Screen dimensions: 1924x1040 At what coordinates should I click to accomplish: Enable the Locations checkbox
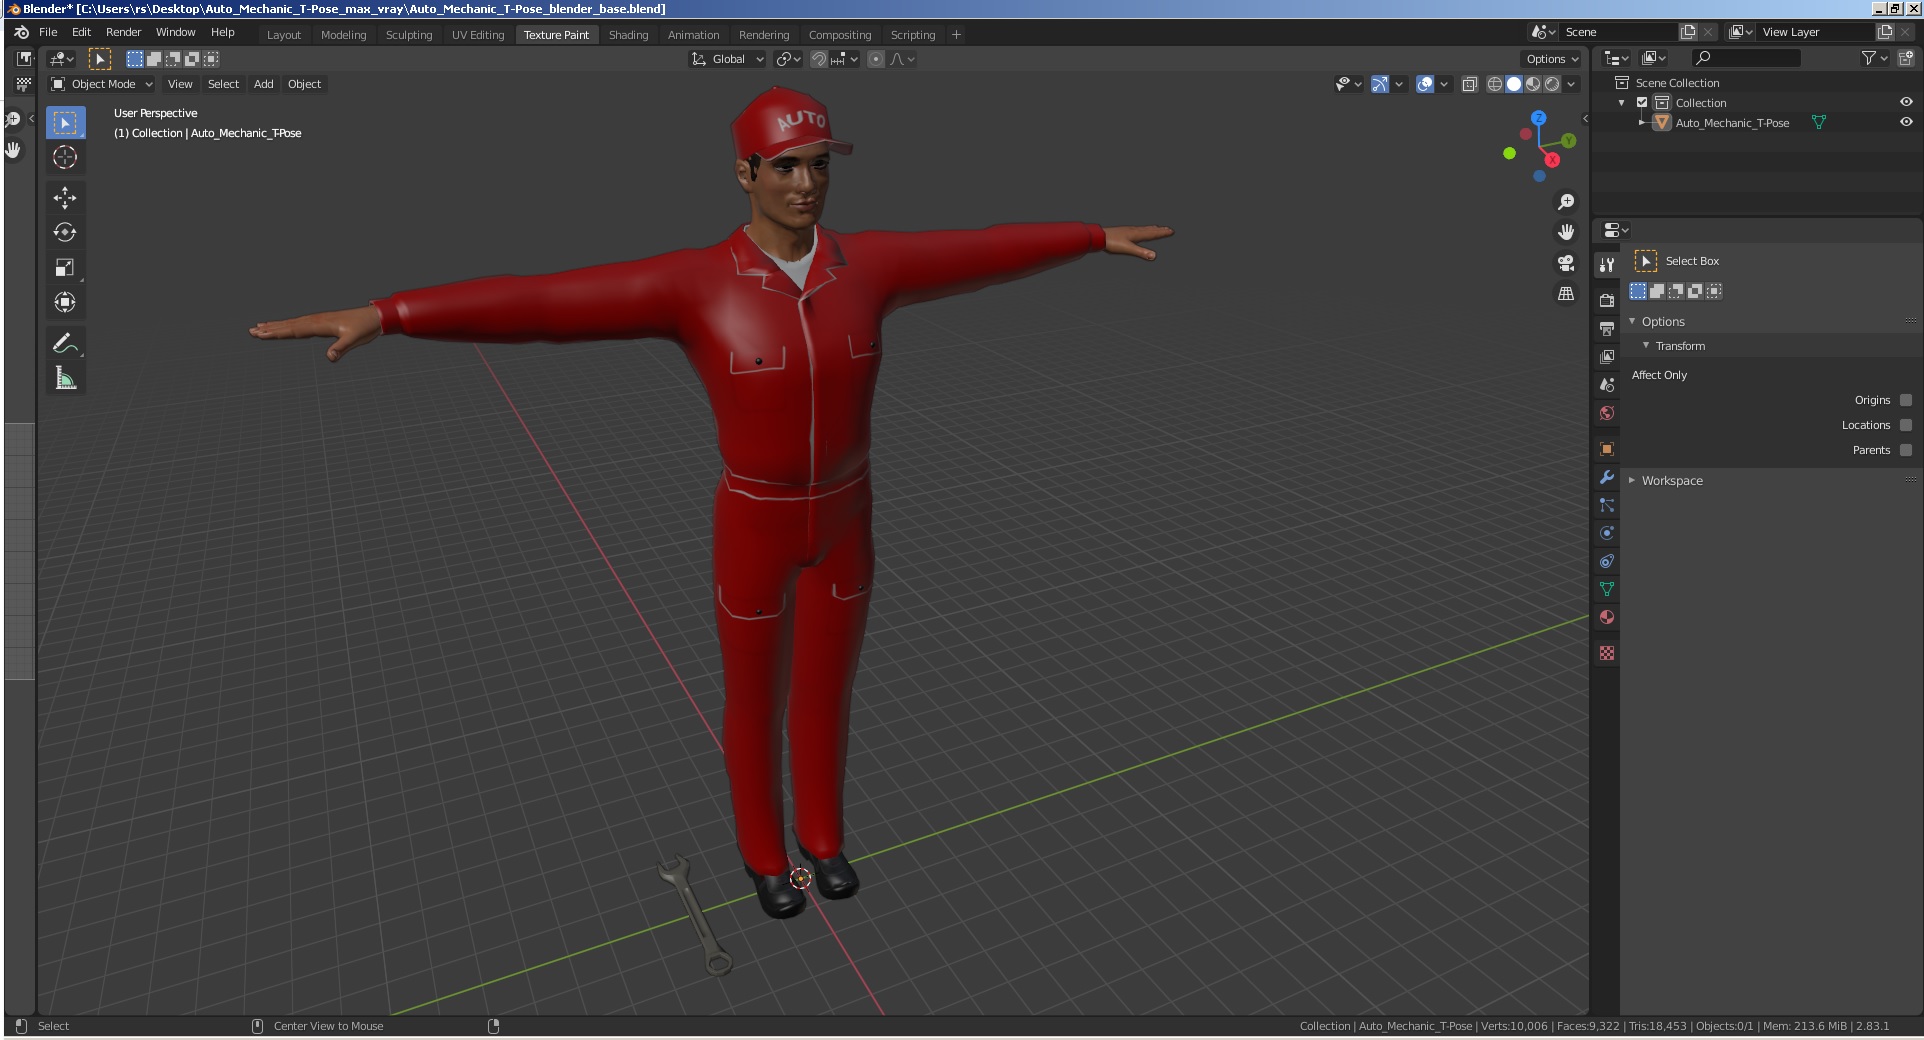[x=1906, y=425]
